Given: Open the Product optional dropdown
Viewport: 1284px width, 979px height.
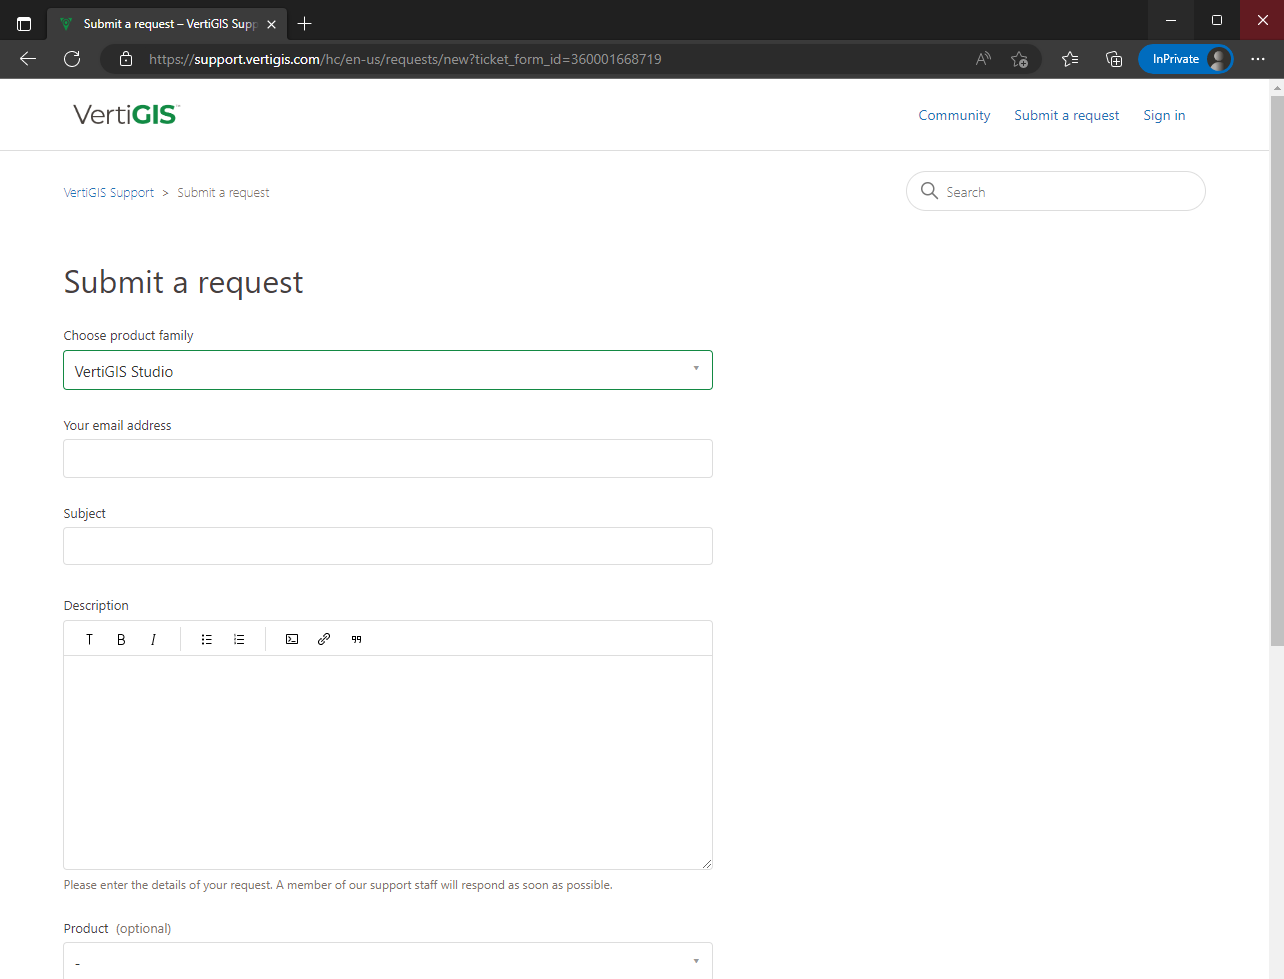Looking at the screenshot, I should point(388,960).
